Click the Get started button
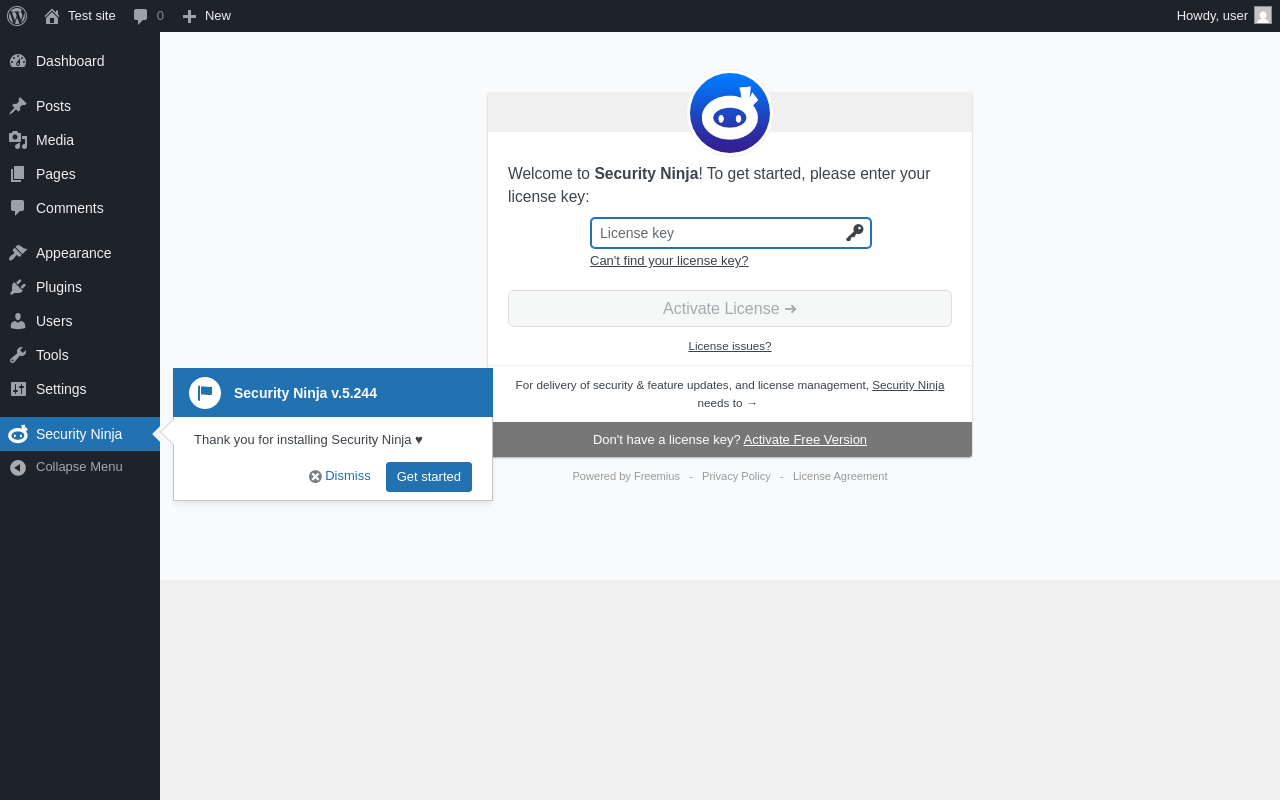The height and width of the screenshot is (800, 1280). click(429, 477)
